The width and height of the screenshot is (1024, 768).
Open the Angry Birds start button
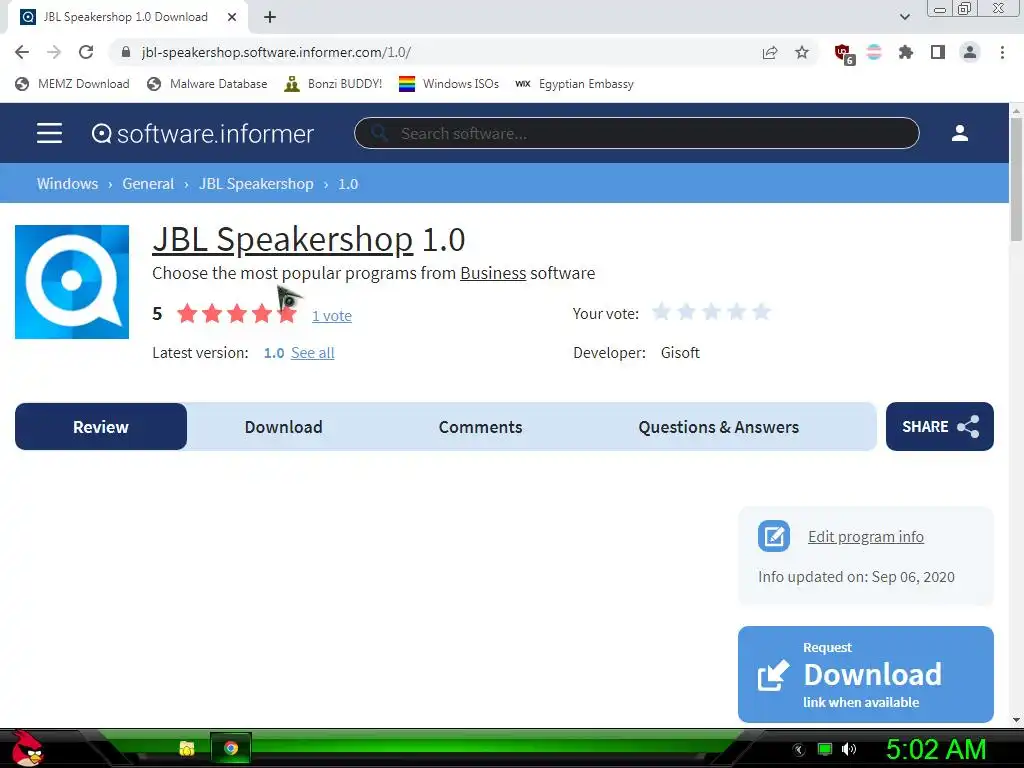click(27, 748)
